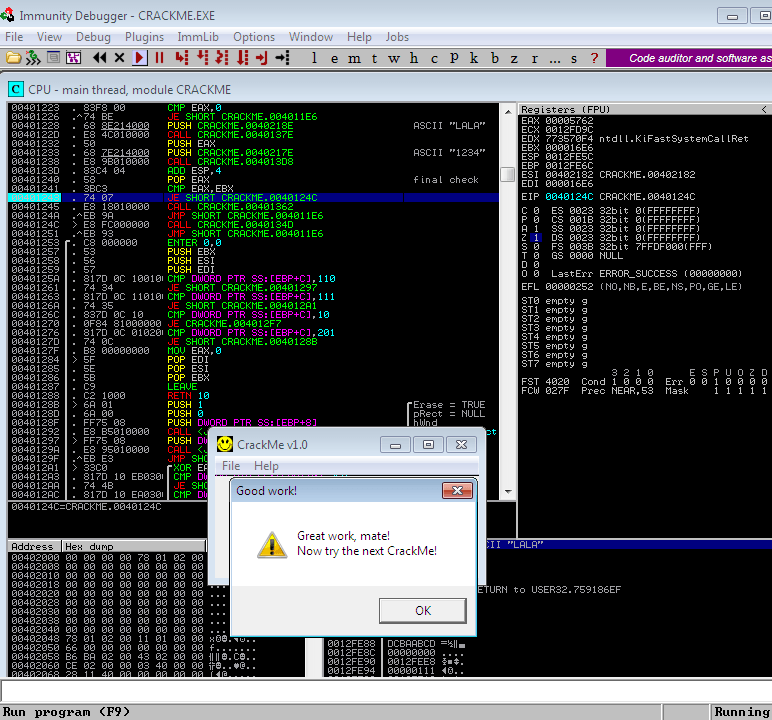Select the S flag value in registers
The width and height of the screenshot is (772, 720).
coord(536,247)
